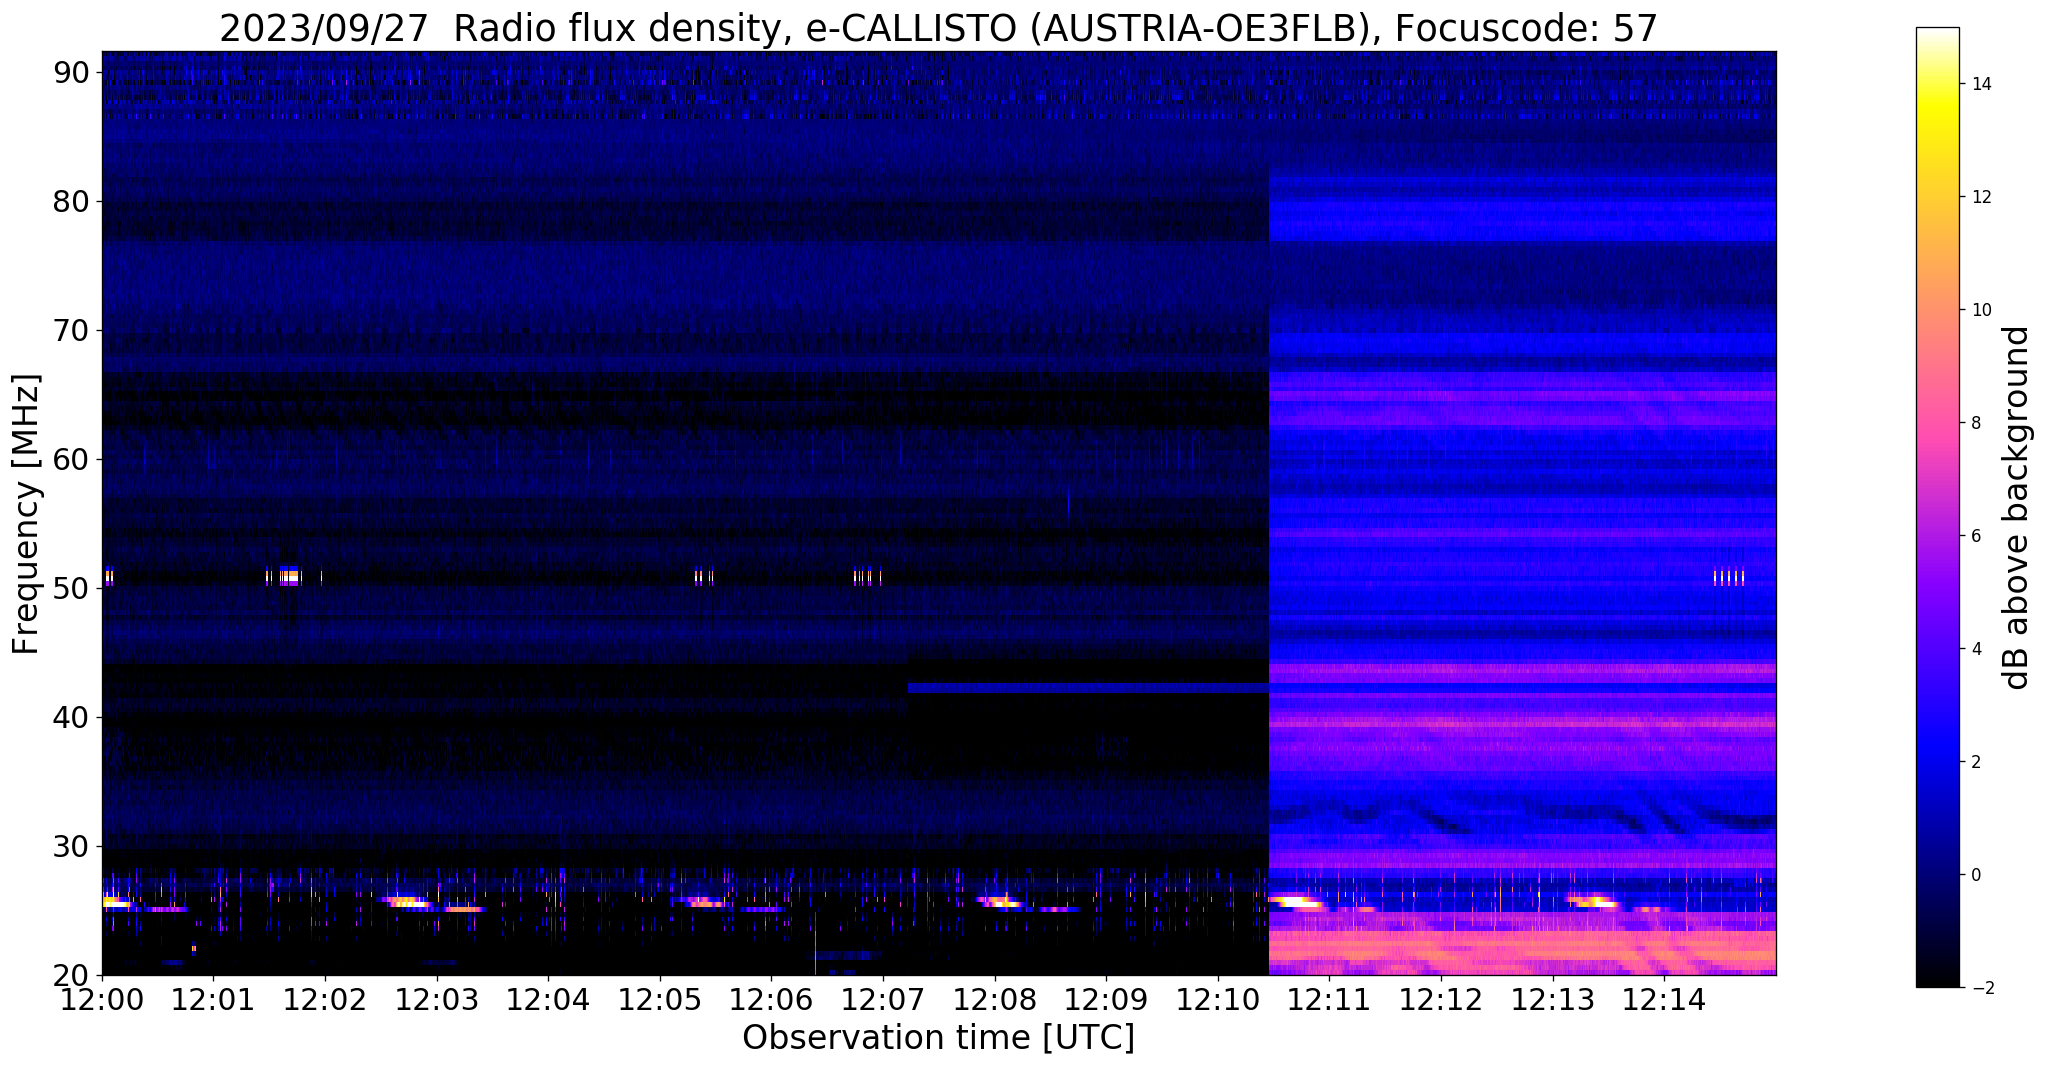Click the 12:14 time tick label
The image size is (2047, 1067).
pyautogui.click(x=1664, y=998)
